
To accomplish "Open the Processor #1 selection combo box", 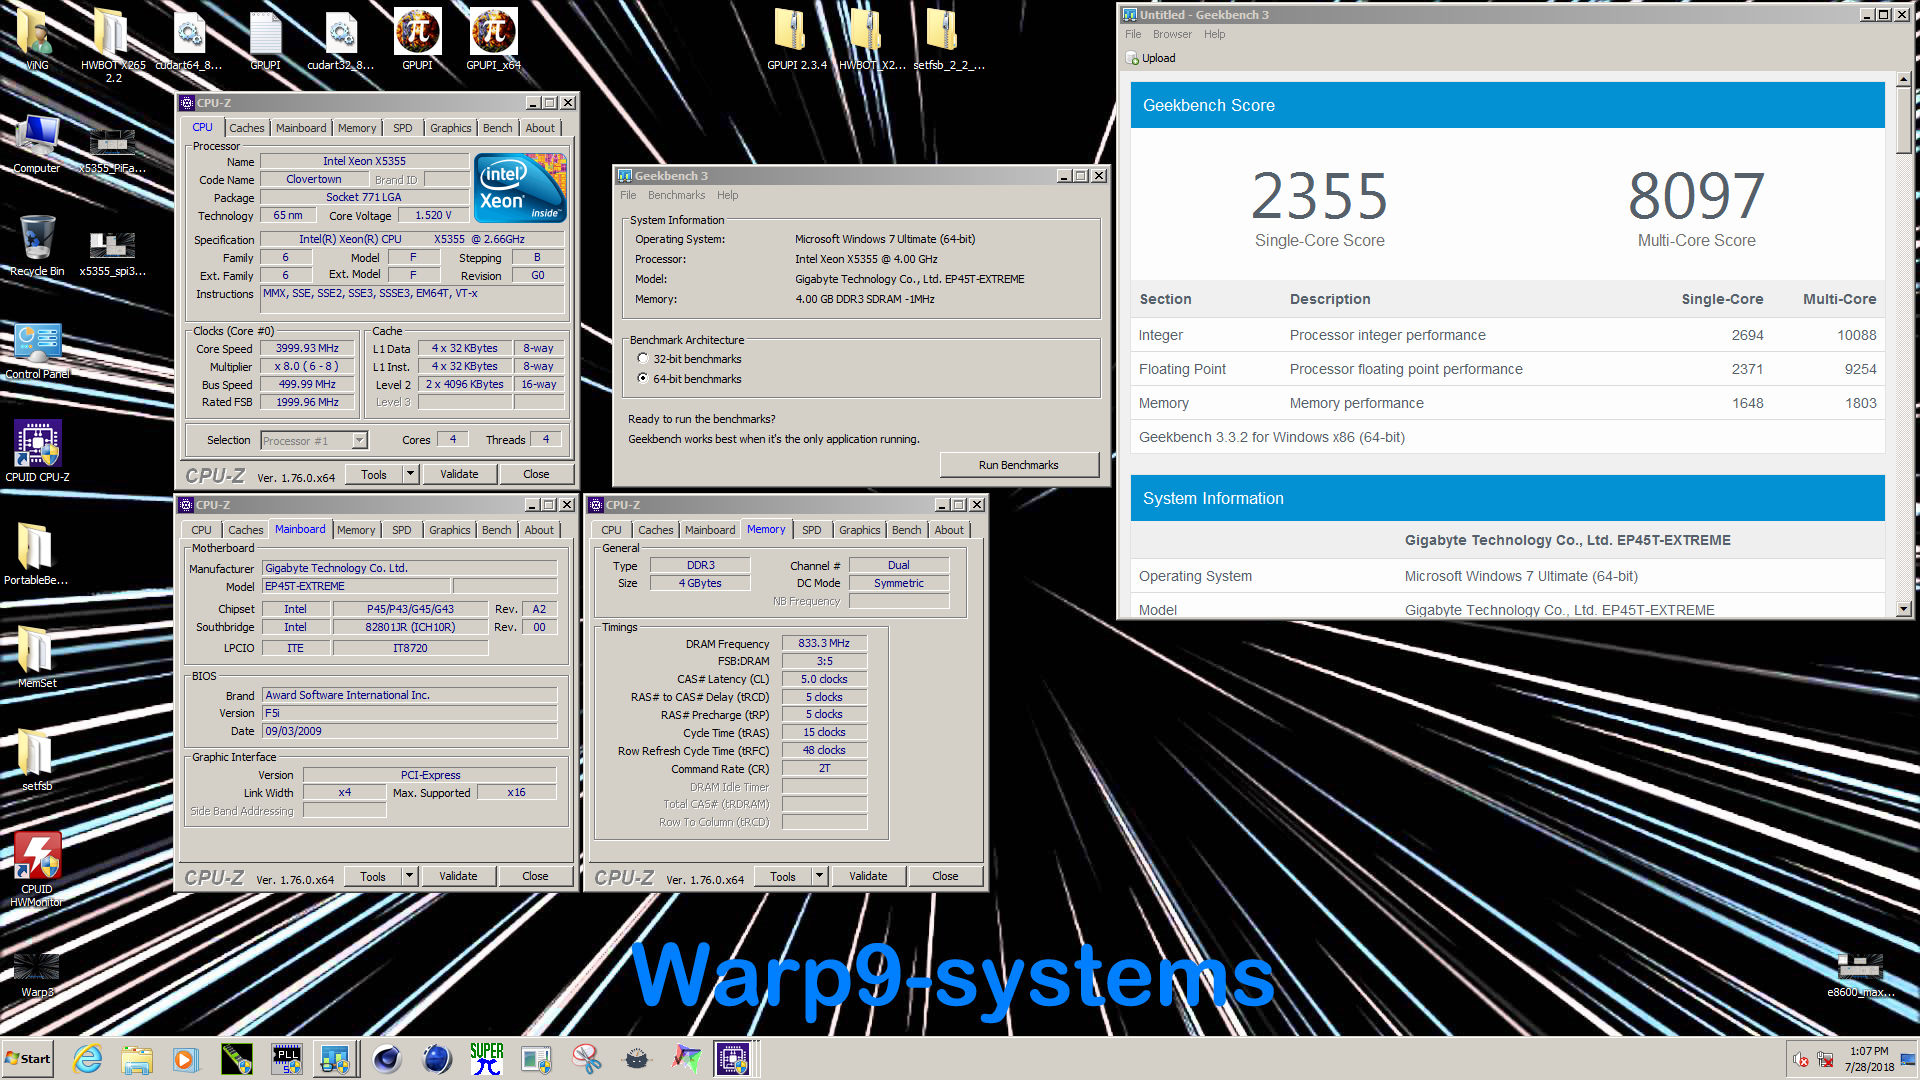I will (314, 440).
